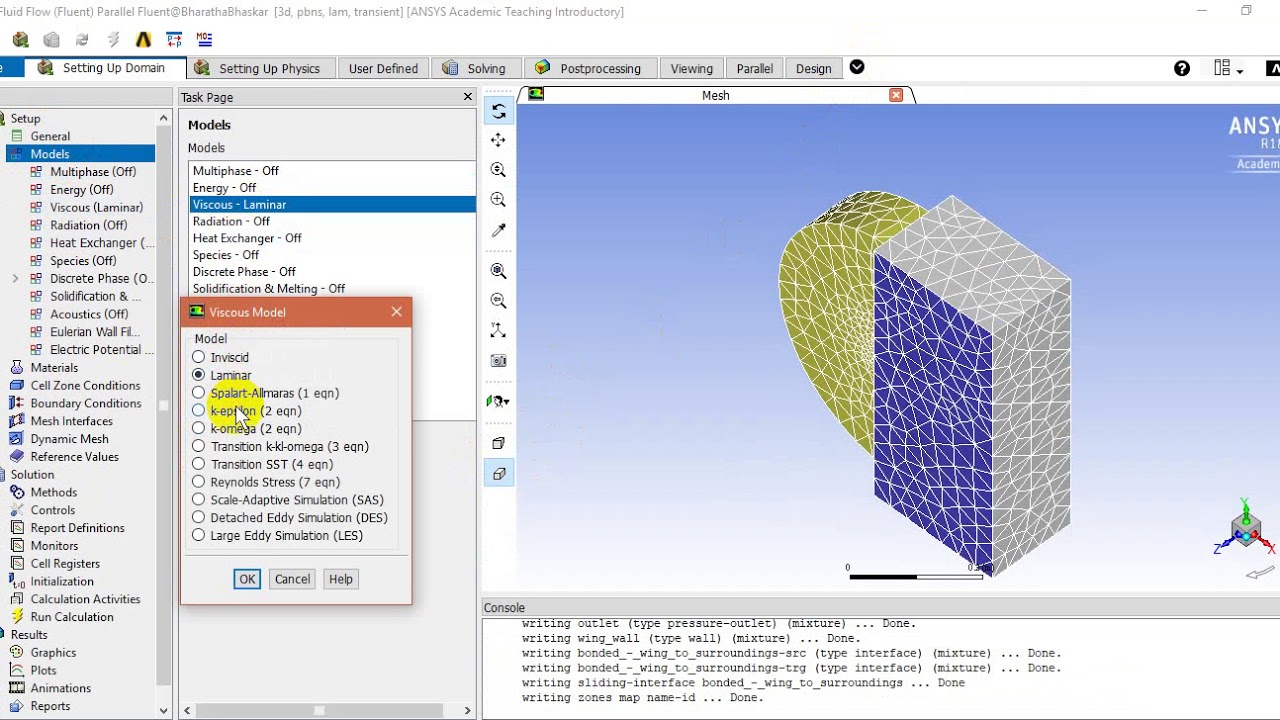The image size is (1280, 720).
Task: Click the gray refresh arrows toolbar icon
Action: [x=82, y=40]
